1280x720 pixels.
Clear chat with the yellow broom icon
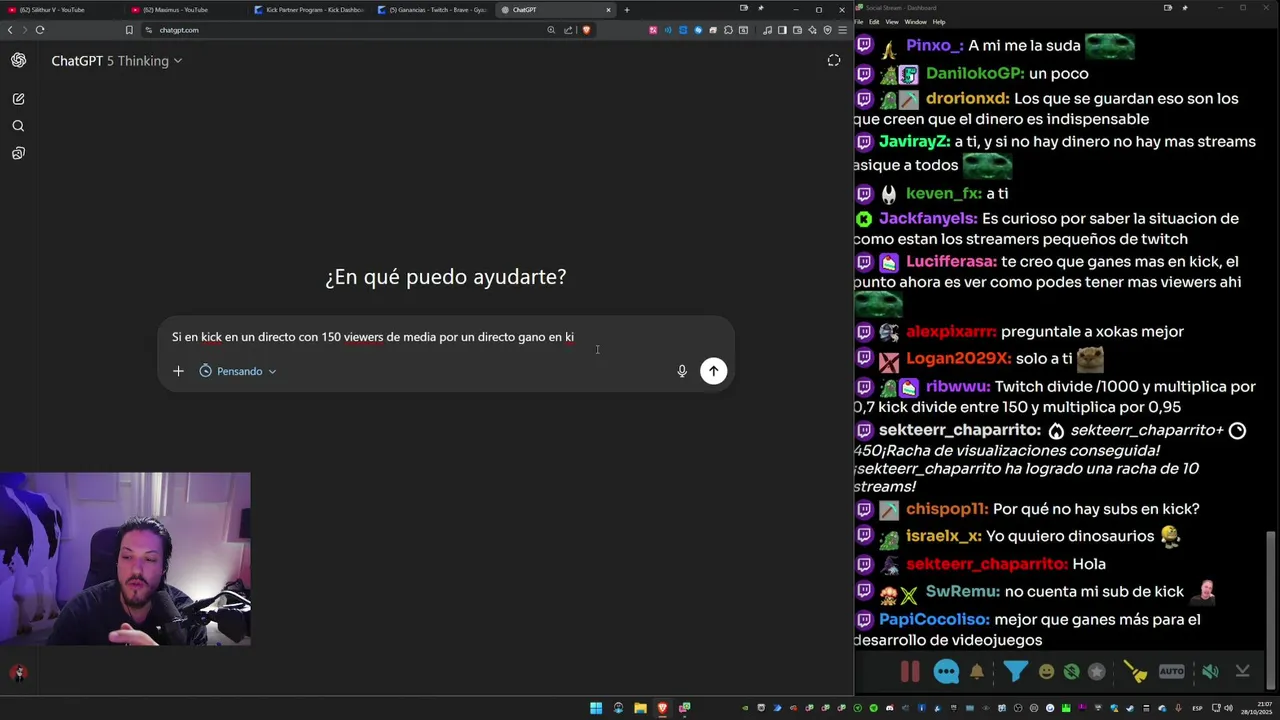tap(1135, 672)
